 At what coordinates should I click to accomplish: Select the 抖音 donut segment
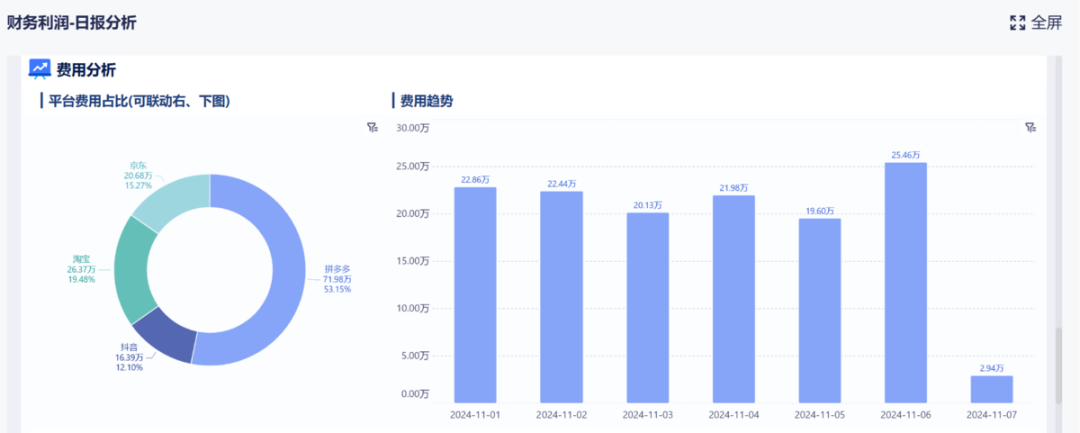point(164,337)
